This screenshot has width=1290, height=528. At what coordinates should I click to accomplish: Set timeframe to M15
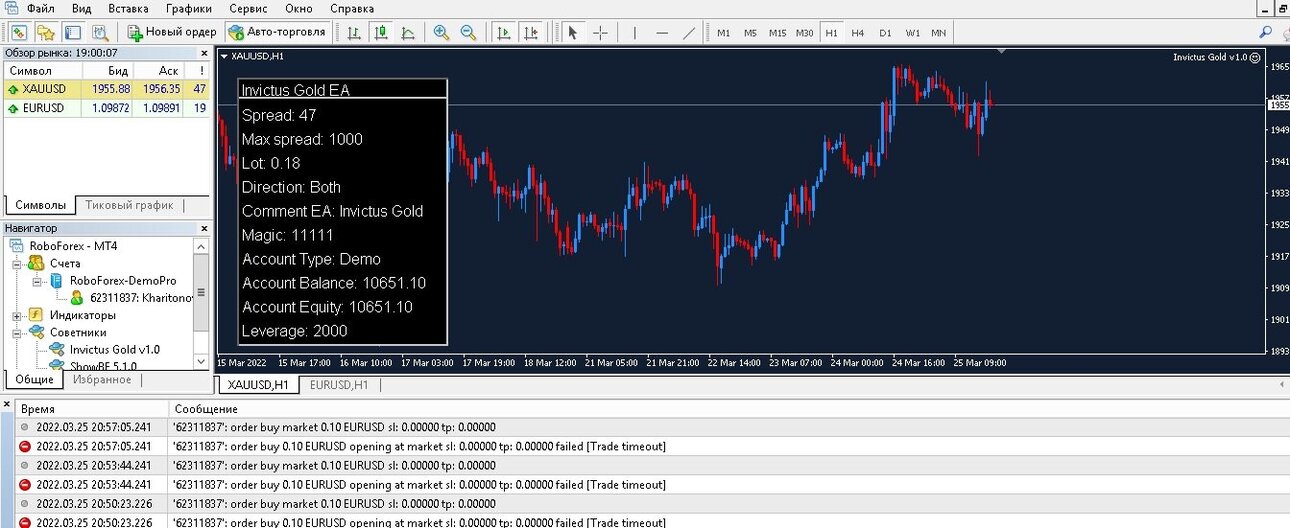777,33
